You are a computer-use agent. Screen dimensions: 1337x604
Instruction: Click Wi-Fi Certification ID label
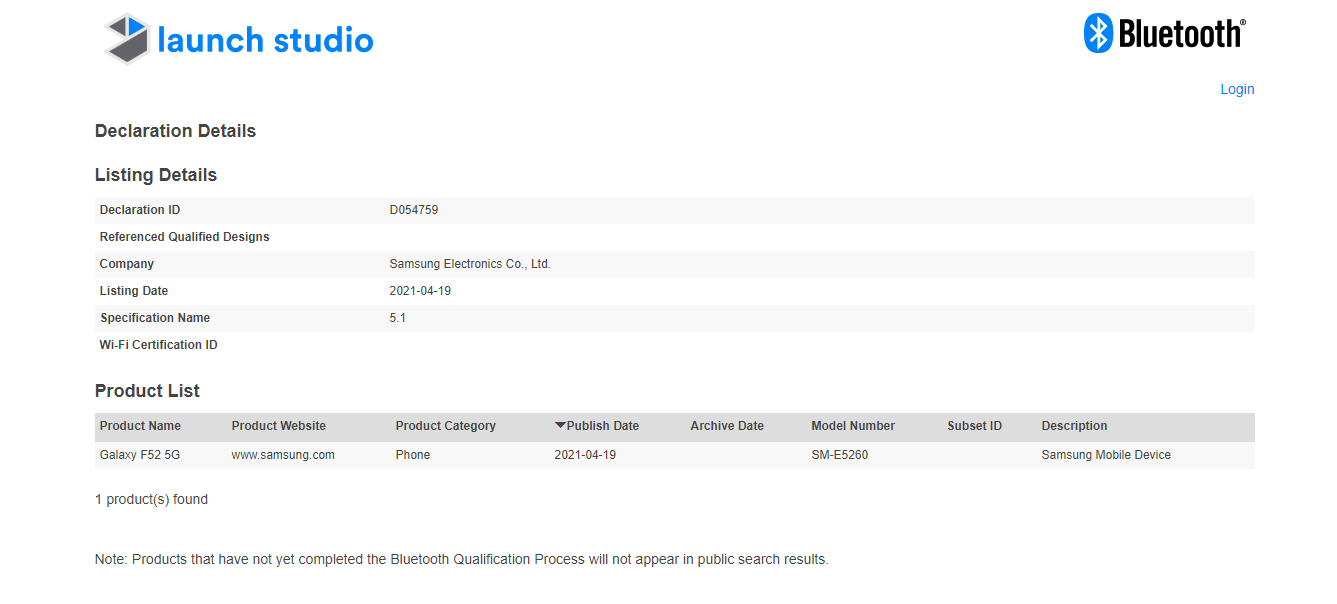pyautogui.click(x=159, y=345)
